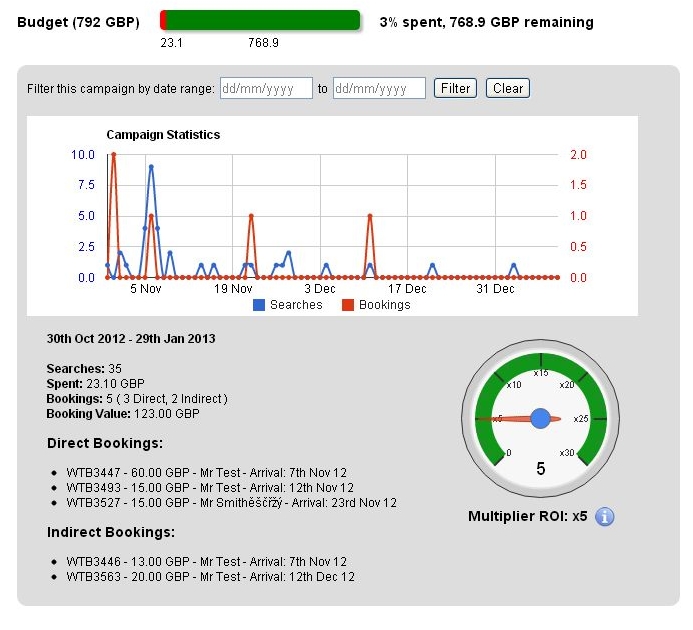Focus the end date filter field
This screenshot has height=630, width=693.
pyautogui.click(x=379, y=88)
